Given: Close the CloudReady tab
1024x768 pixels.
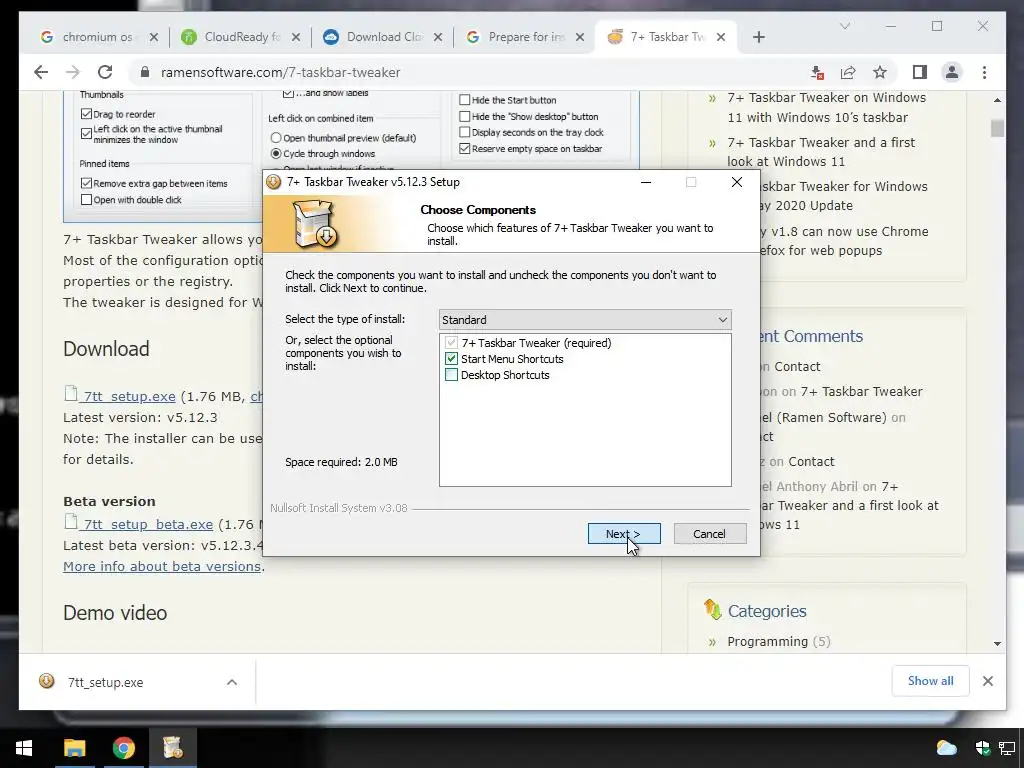Looking at the screenshot, I should 296,37.
